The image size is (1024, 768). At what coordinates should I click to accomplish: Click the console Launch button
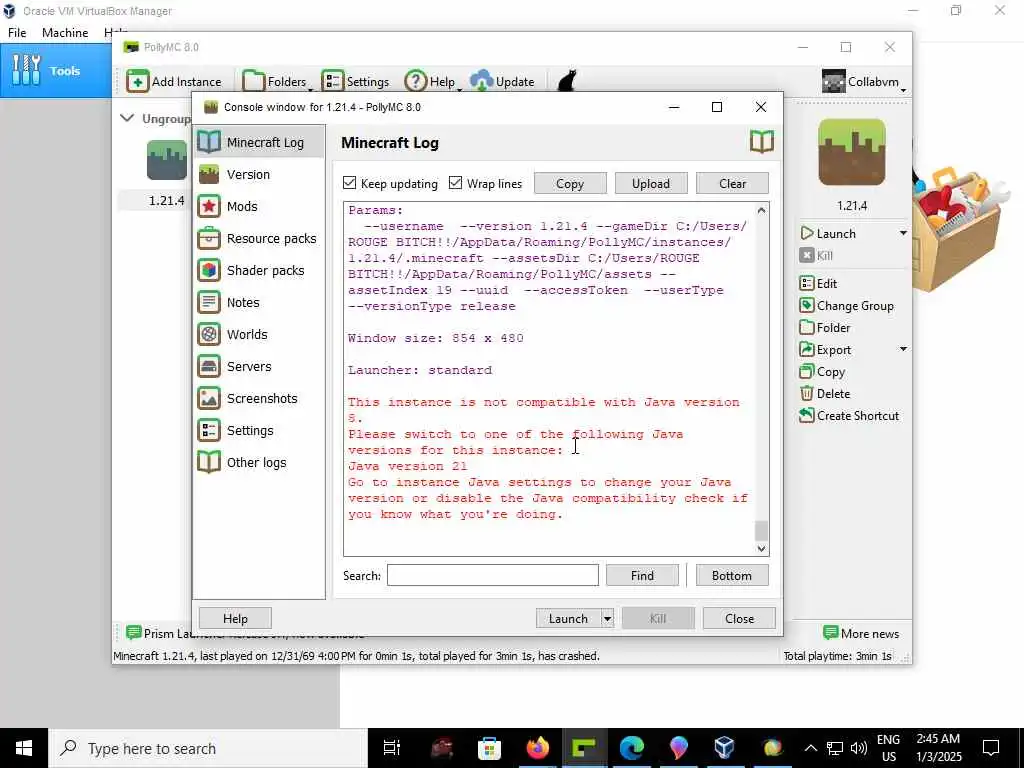point(568,618)
